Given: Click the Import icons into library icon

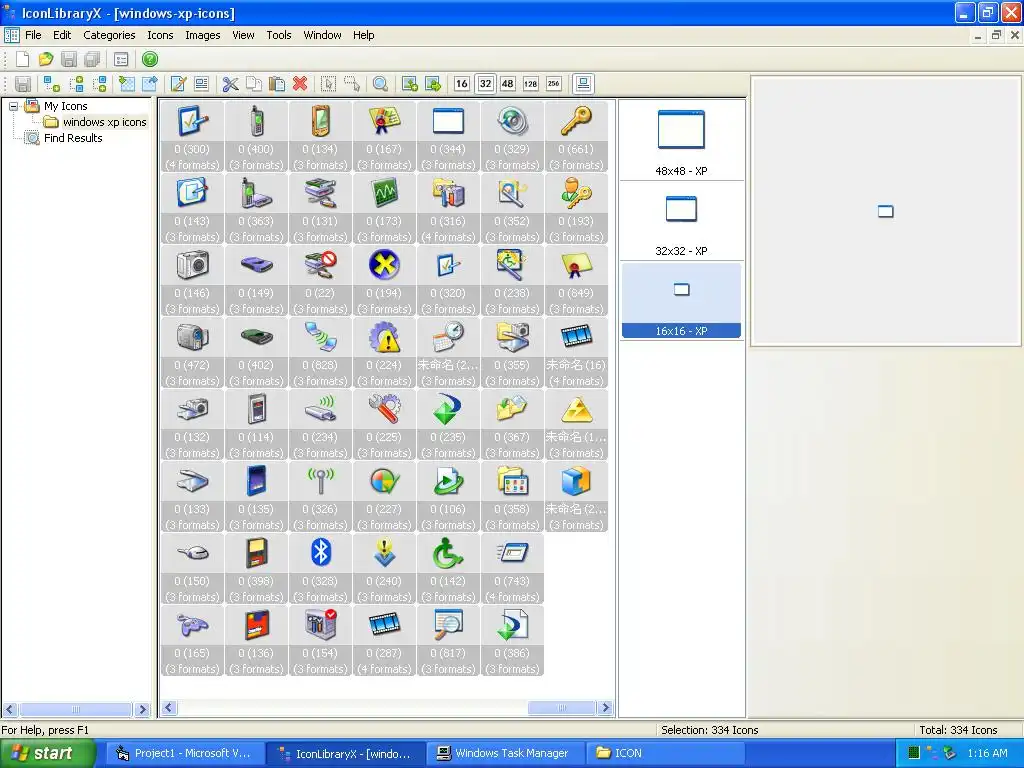Looking at the screenshot, I should [x=127, y=84].
